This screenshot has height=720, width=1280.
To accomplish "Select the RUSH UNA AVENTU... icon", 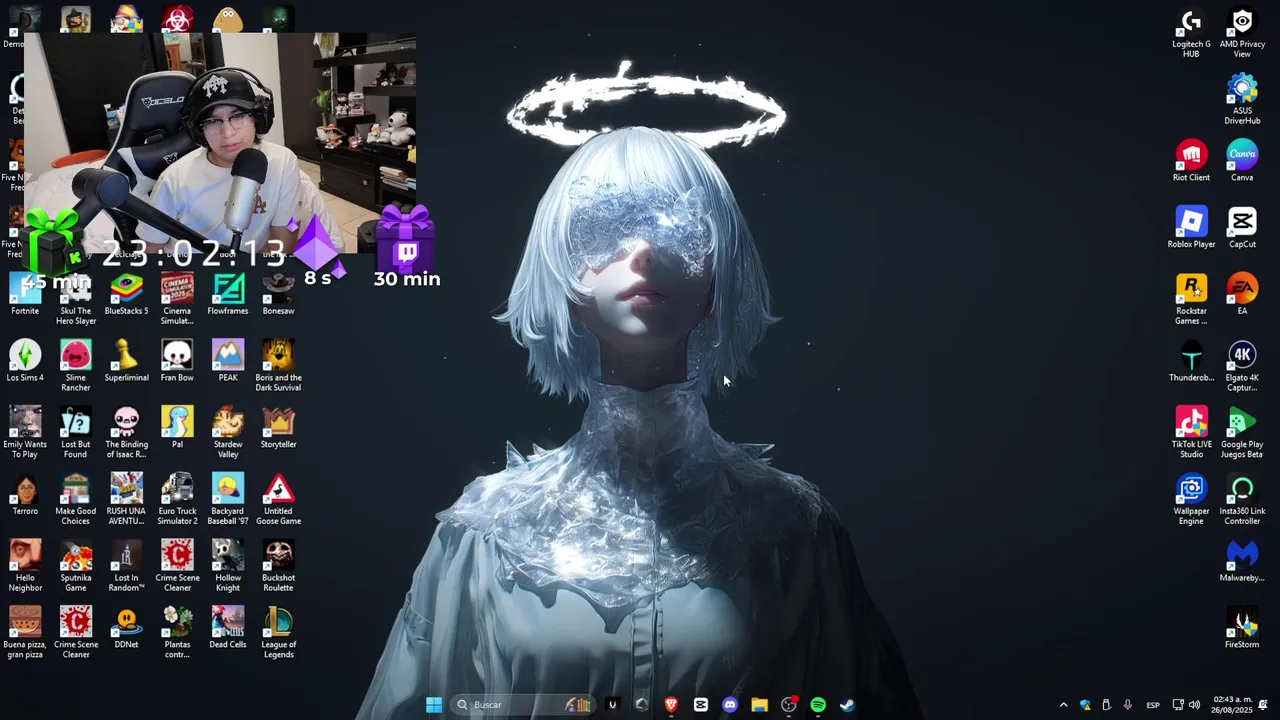I will [x=126, y=499].
